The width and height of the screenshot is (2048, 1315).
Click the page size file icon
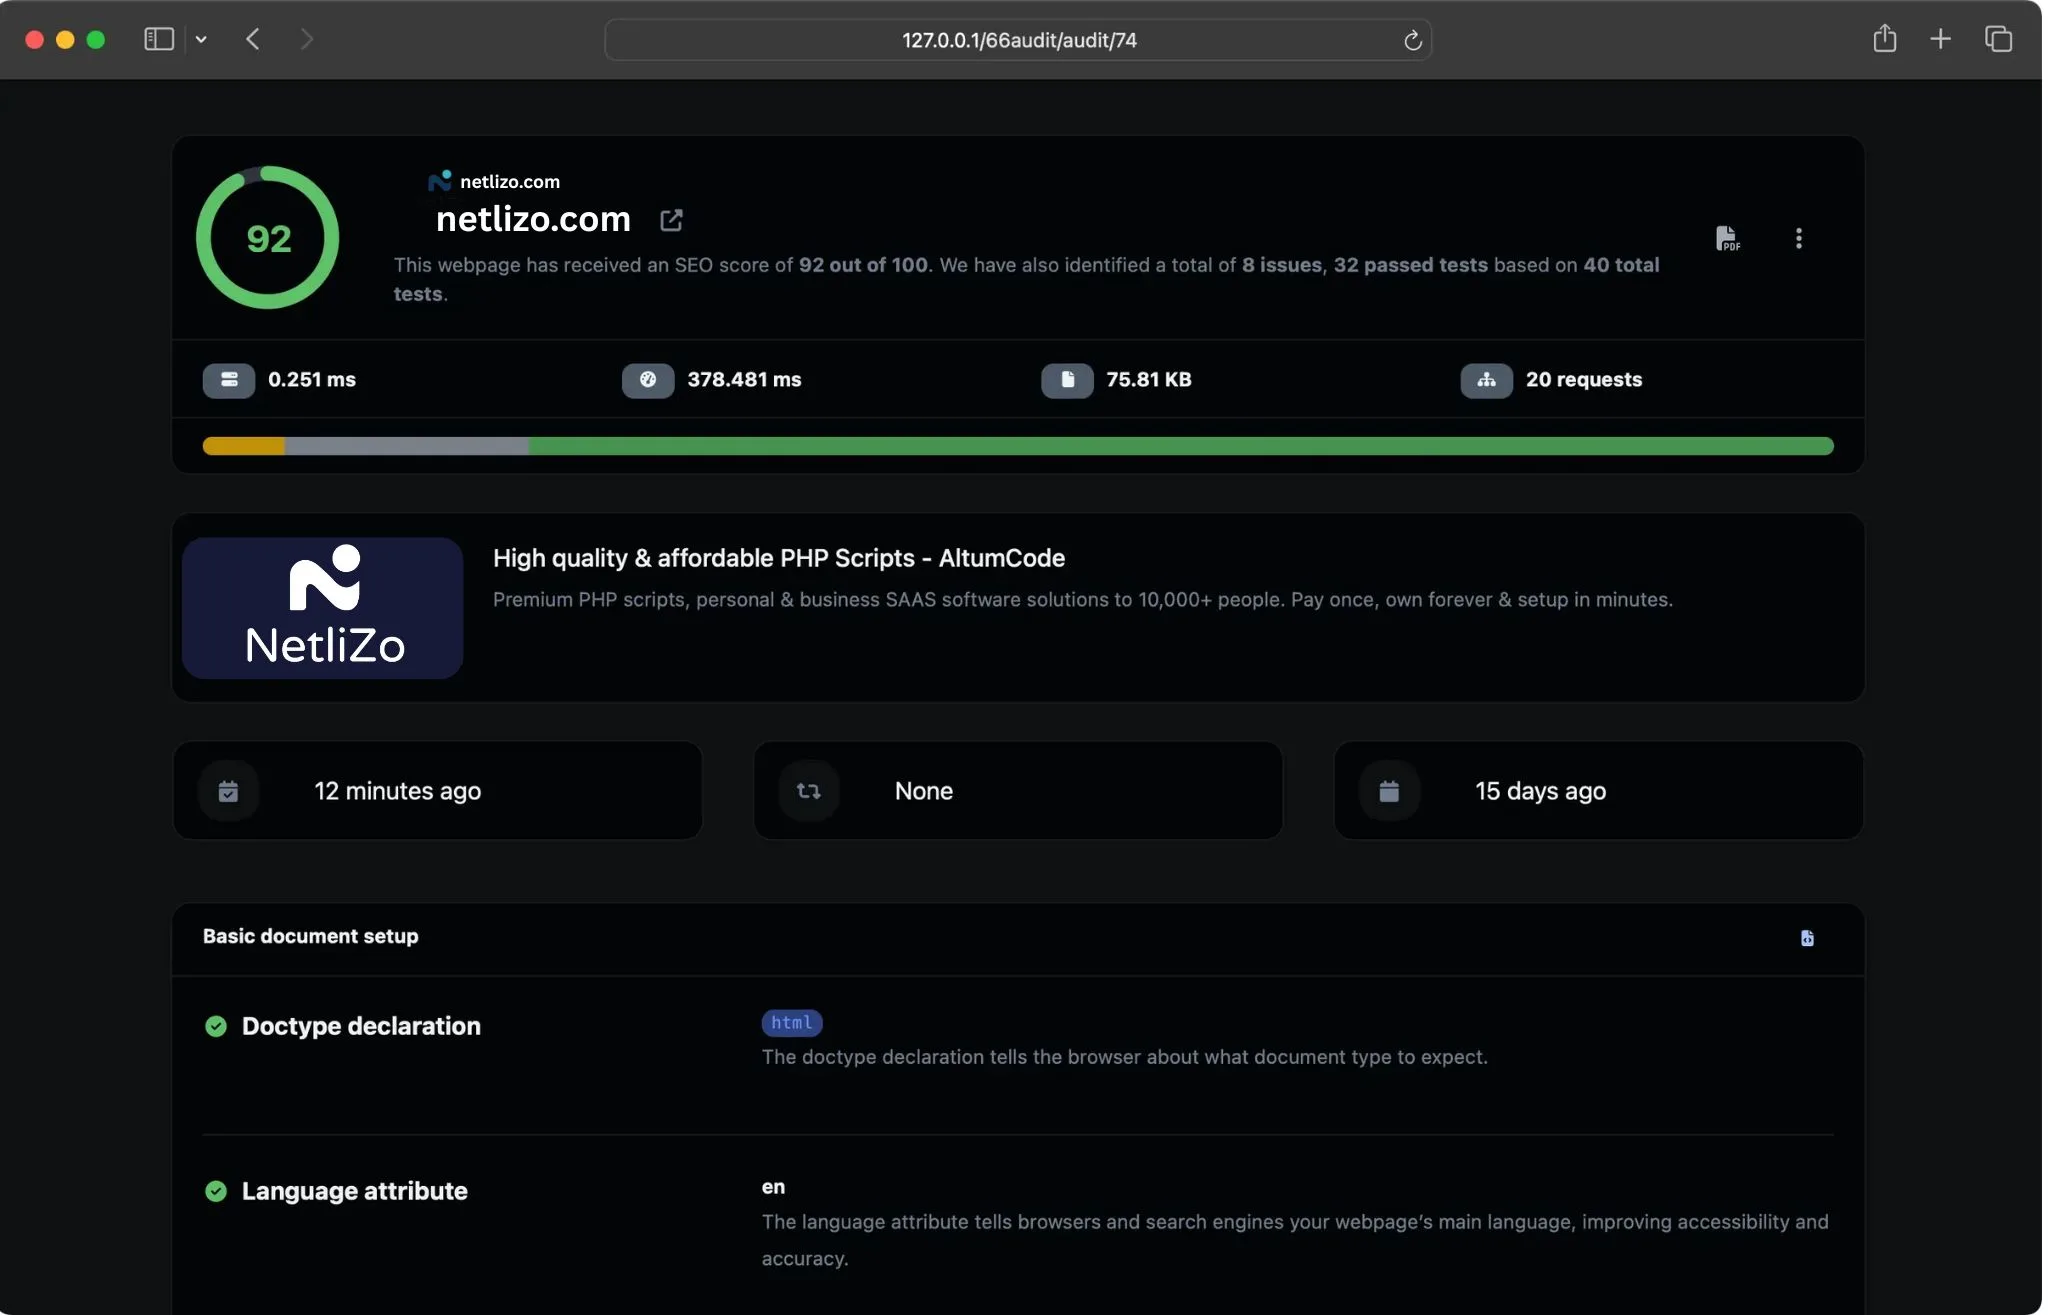click(1067, 380)
